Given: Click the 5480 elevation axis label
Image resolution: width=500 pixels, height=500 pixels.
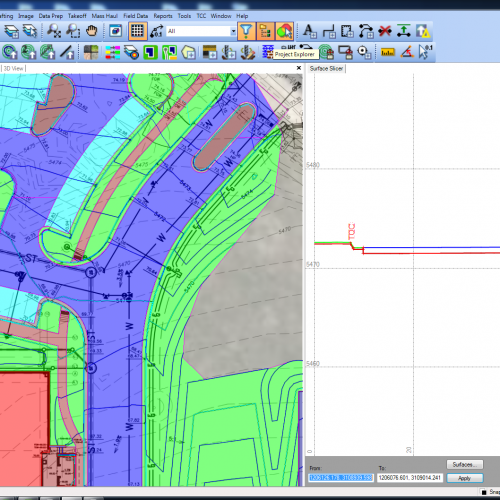Looking at the screenshot, I should [313, 165].
